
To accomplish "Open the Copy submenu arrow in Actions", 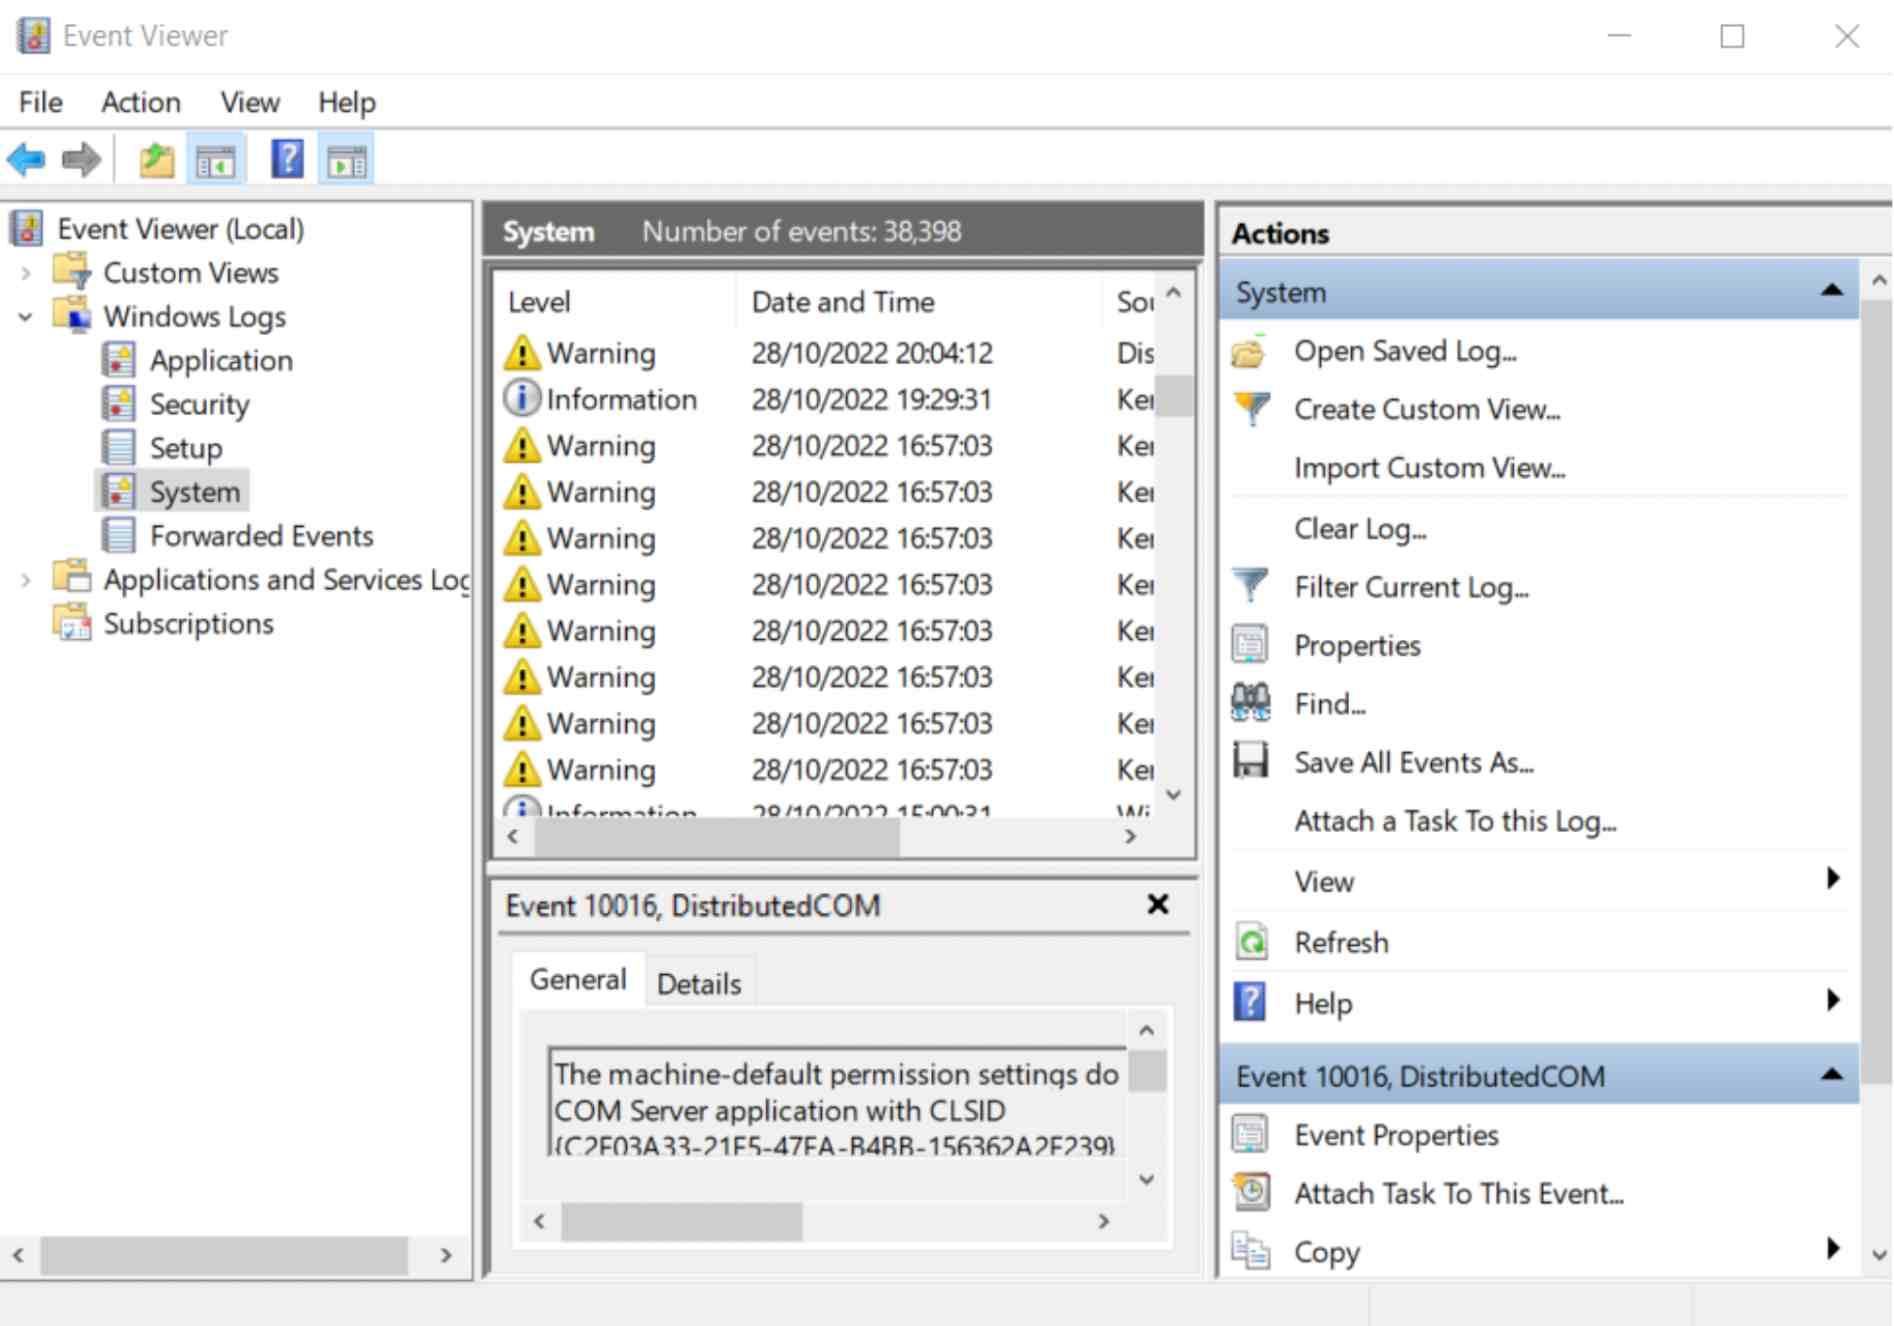I will (1833, 1248).
